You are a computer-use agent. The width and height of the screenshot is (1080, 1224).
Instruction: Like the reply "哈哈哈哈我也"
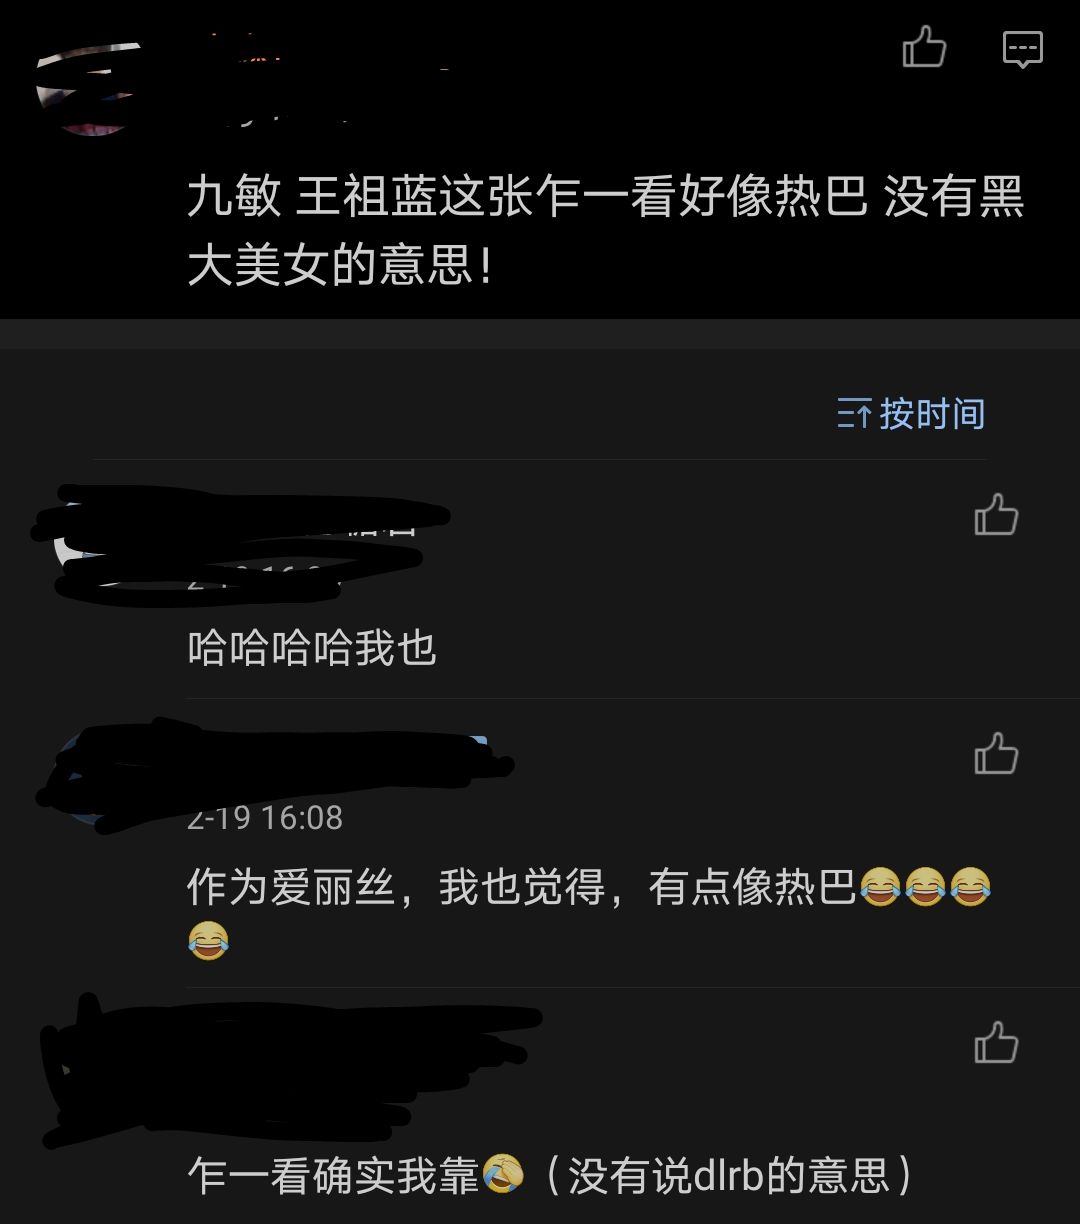tap(996, 516)
